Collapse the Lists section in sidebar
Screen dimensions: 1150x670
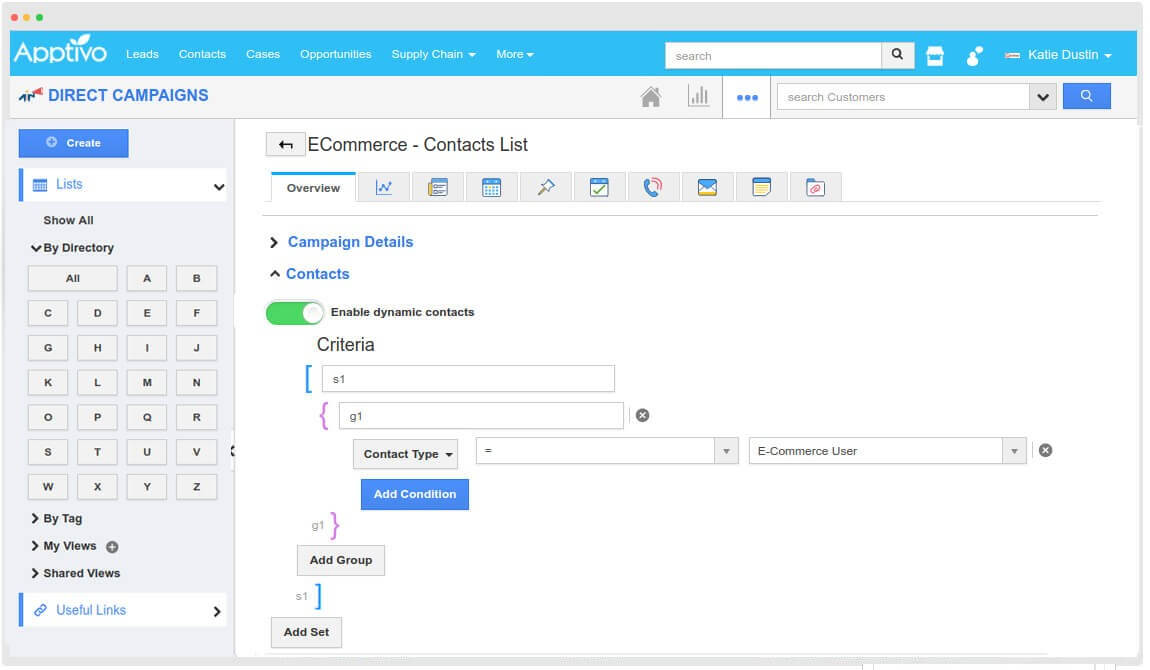(x=218, y=183)
